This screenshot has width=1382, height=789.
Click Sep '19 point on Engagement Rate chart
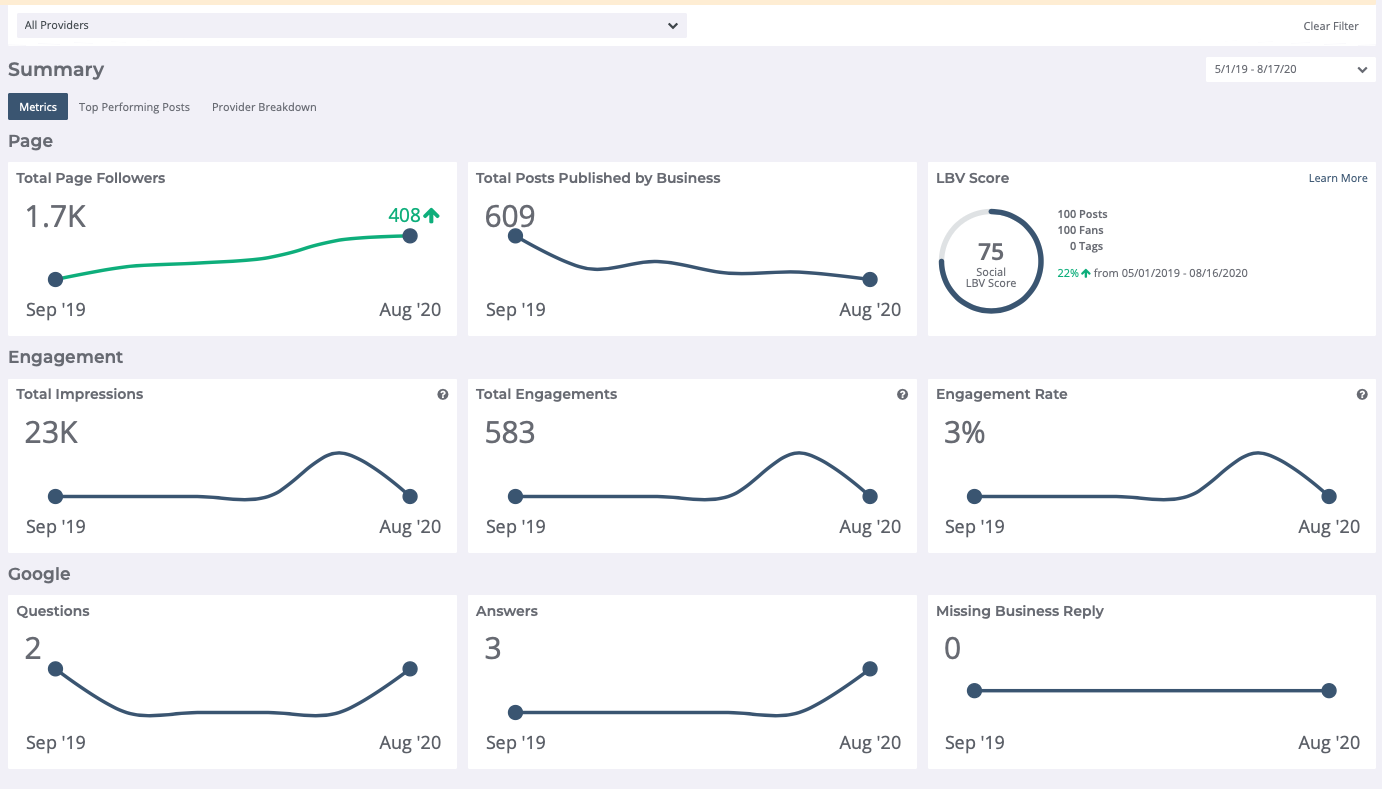pyautogui.click(x=975, y=496)
